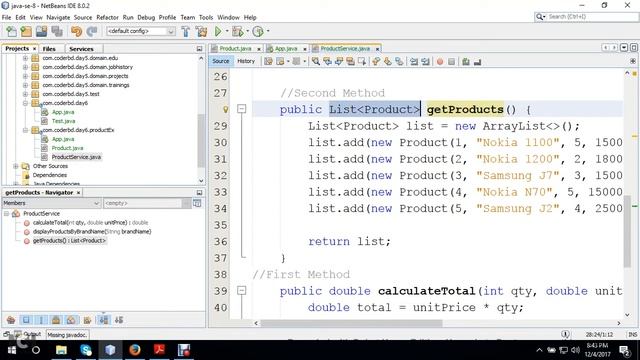Switch to the Product.java editor tab

click(x=235, y=49)
